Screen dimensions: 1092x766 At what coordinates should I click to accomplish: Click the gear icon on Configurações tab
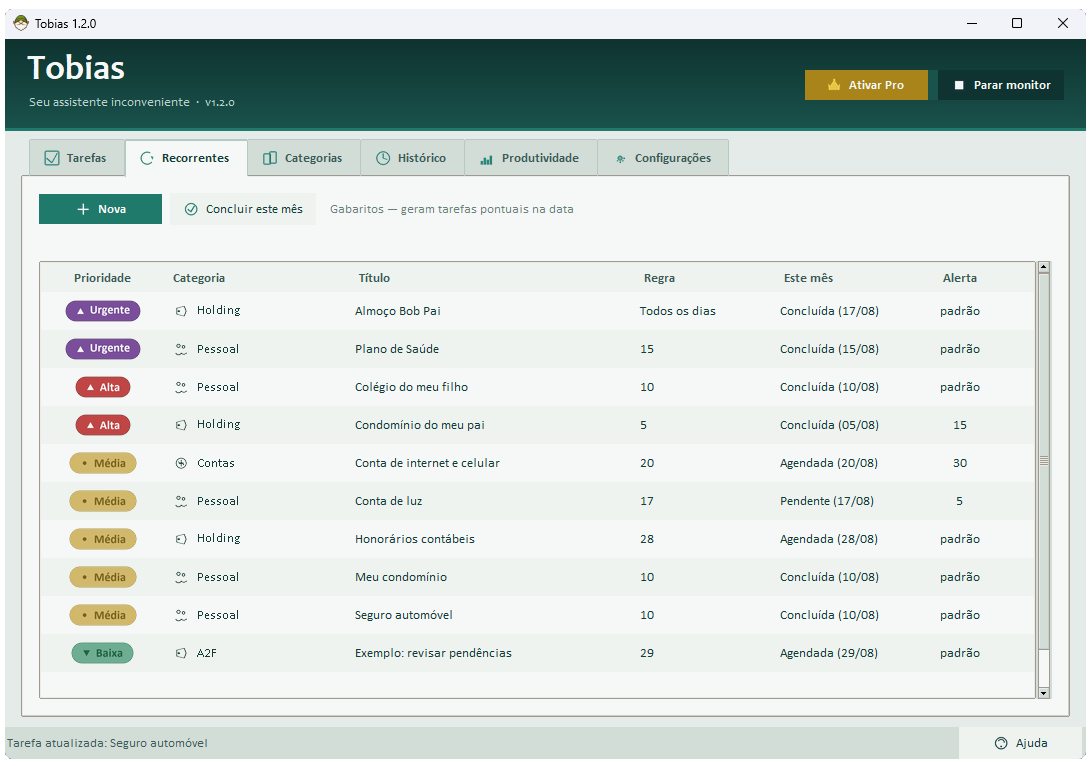click(x=620, y=159)
